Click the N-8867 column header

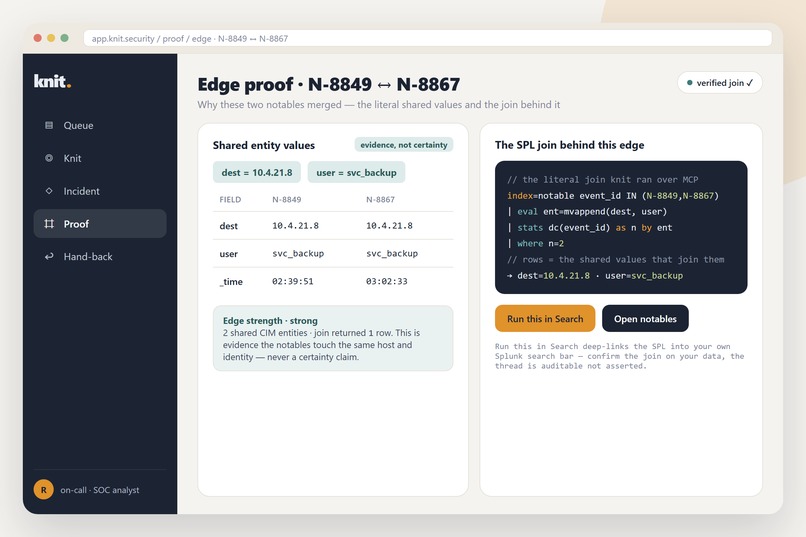[x=380, y=199]
